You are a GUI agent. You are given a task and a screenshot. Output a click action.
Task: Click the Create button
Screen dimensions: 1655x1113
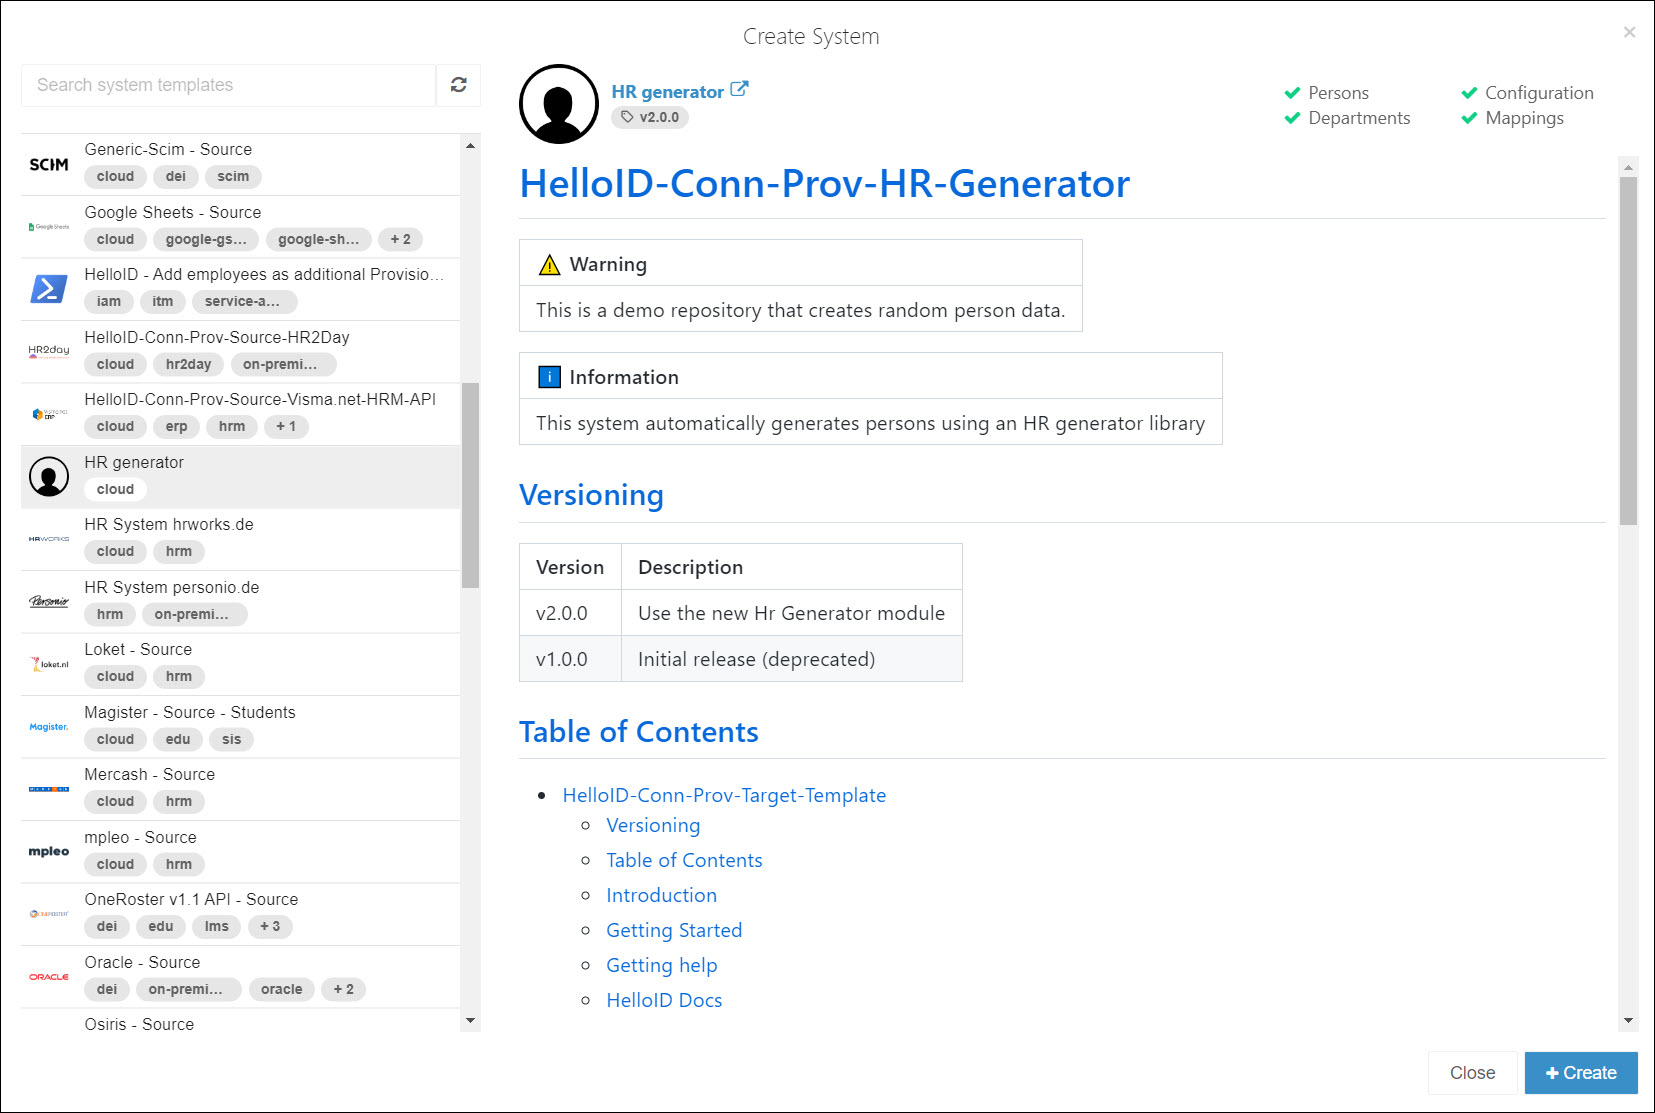pyautogui.click(x=1581, y=1073)
